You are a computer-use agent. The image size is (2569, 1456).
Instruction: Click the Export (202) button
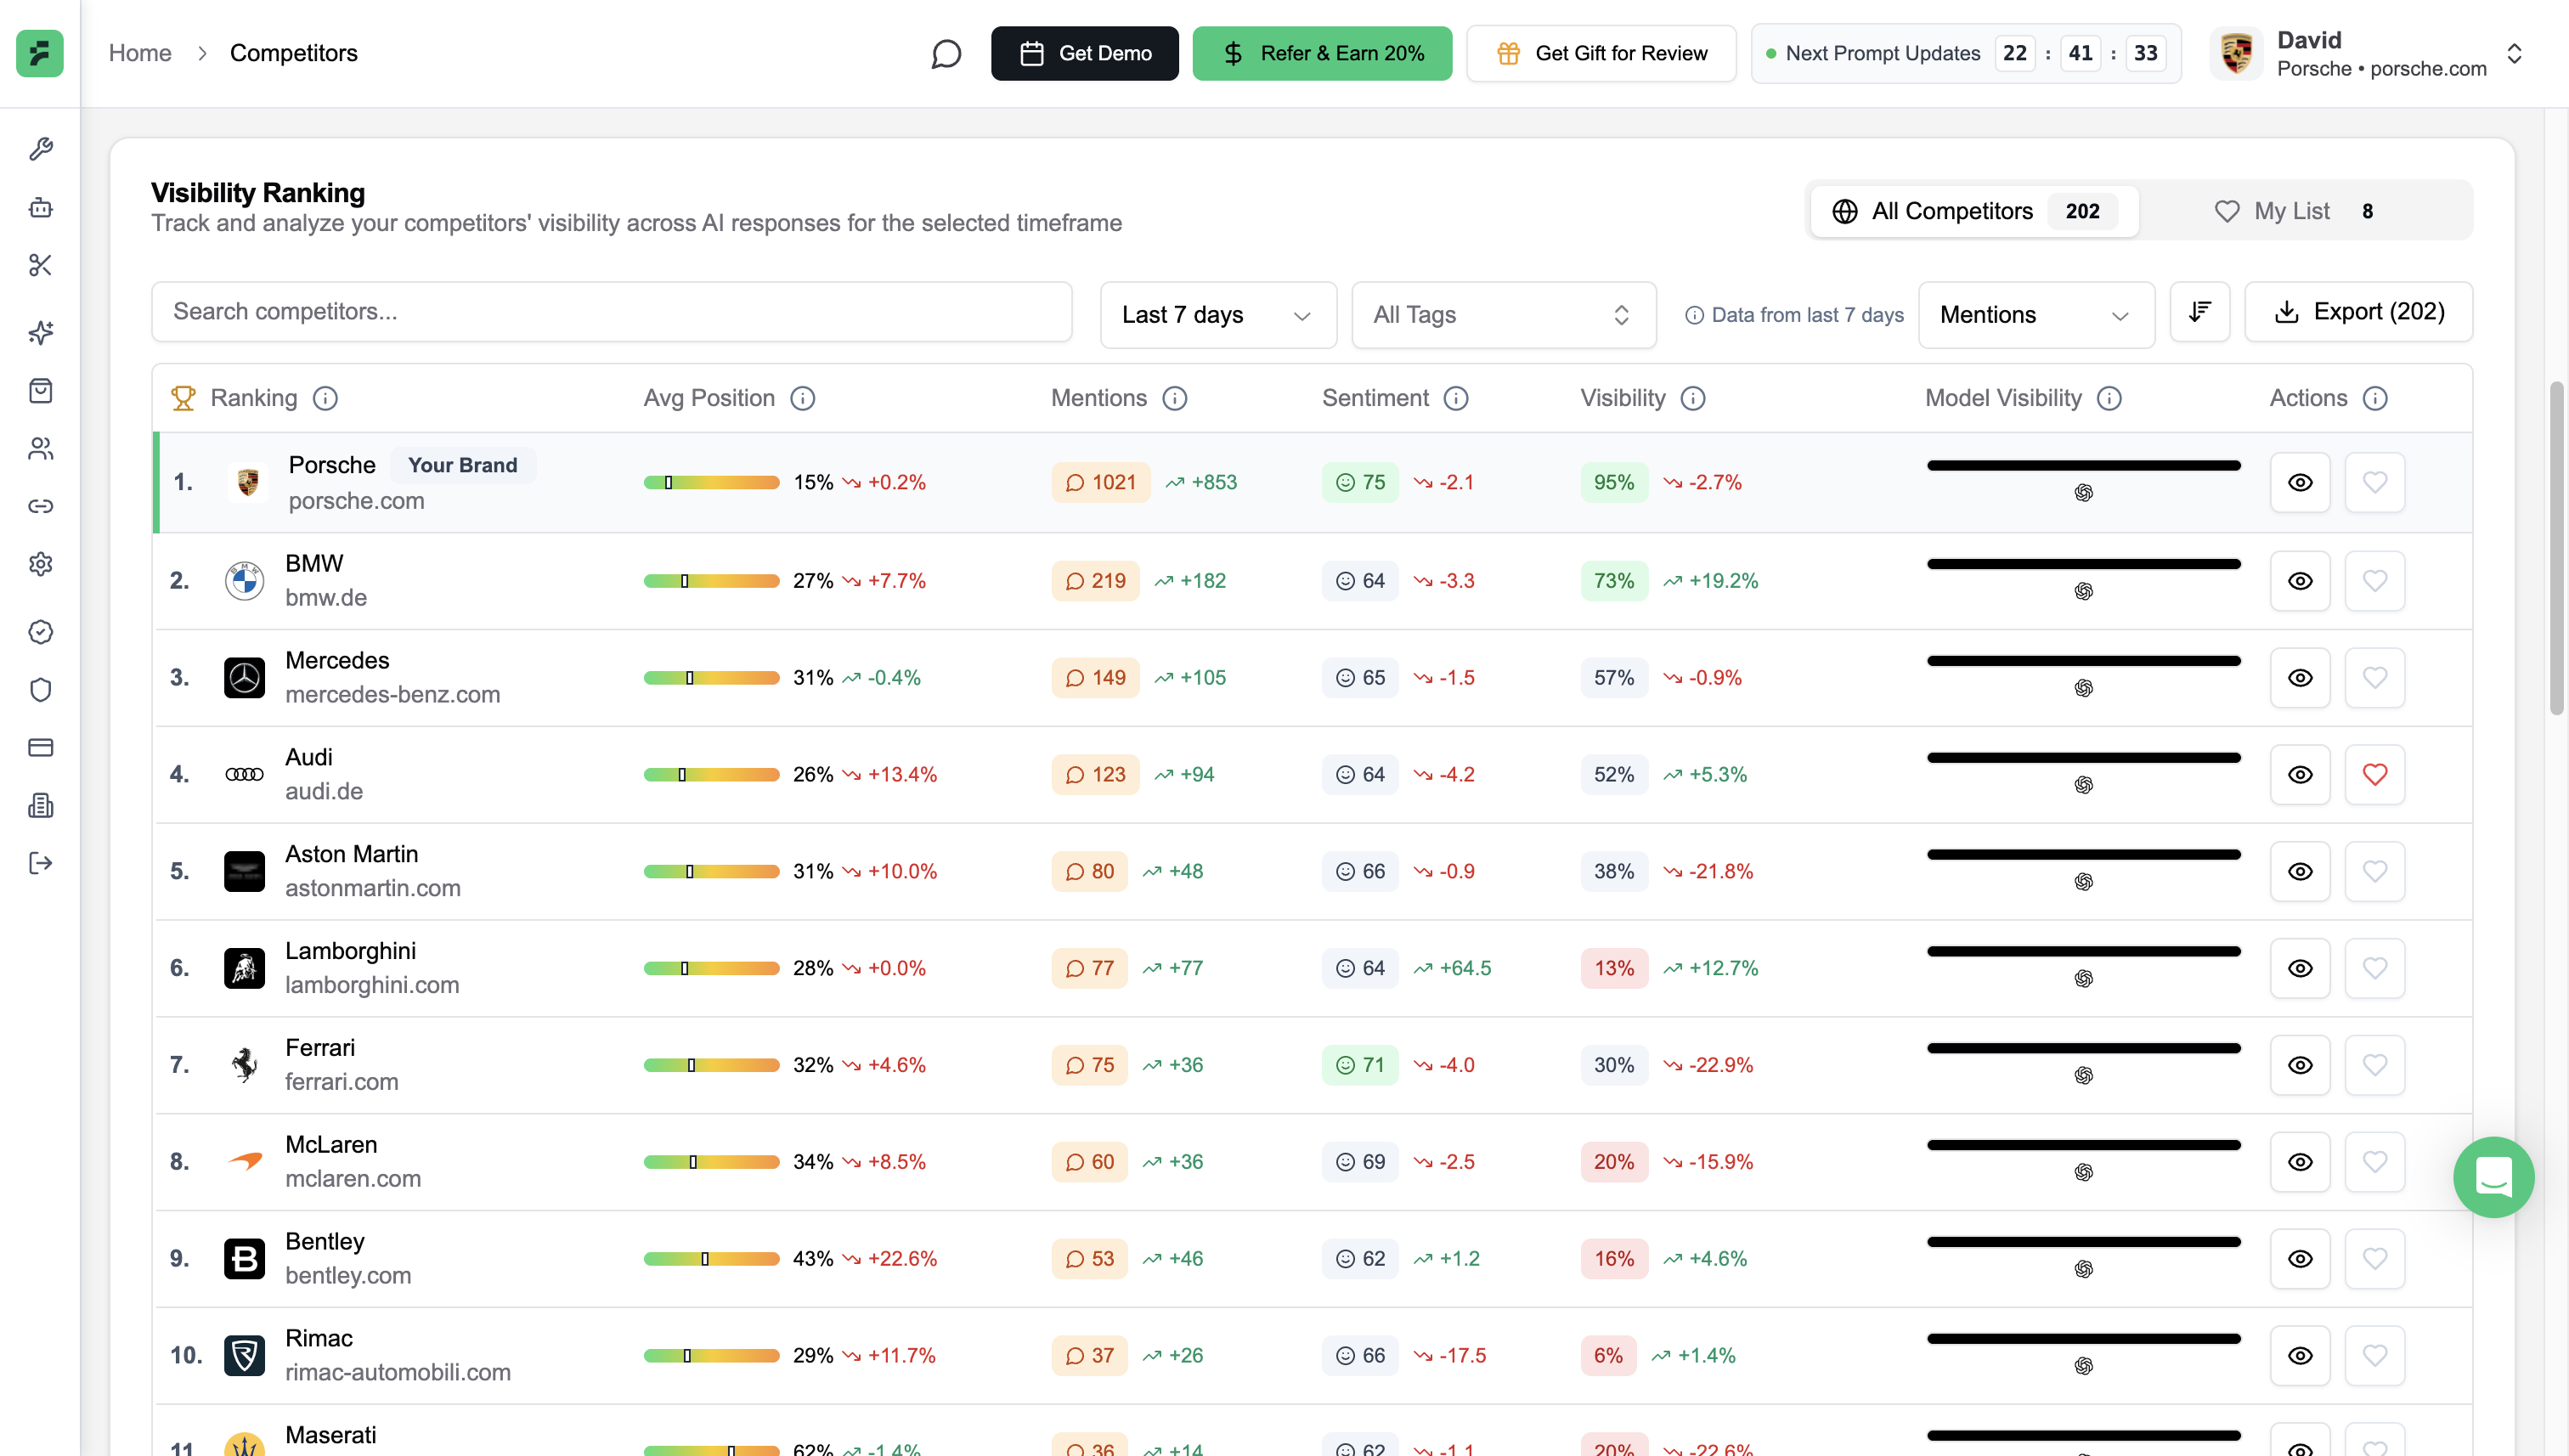point(2358,312)
